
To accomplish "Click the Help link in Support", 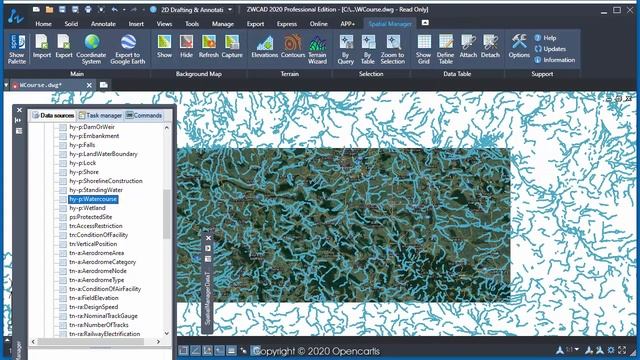I will pyautogui.click(x=545, y=38).
